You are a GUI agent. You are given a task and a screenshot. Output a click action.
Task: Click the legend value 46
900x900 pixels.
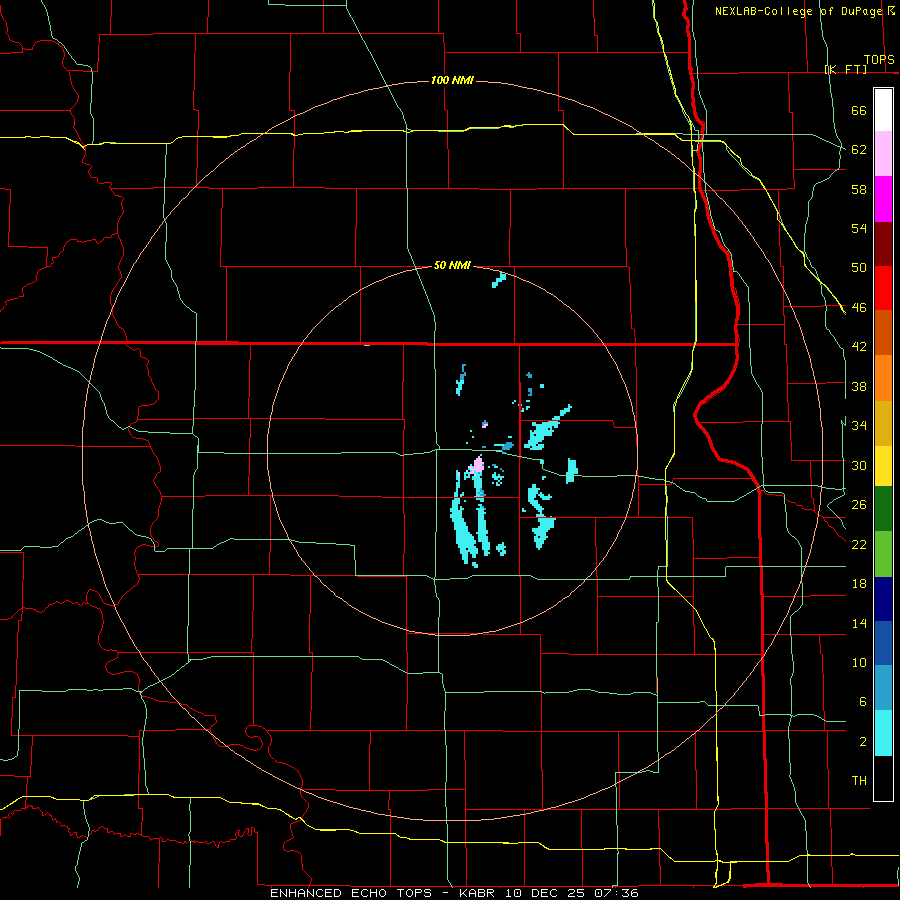(x=859, y=308)
